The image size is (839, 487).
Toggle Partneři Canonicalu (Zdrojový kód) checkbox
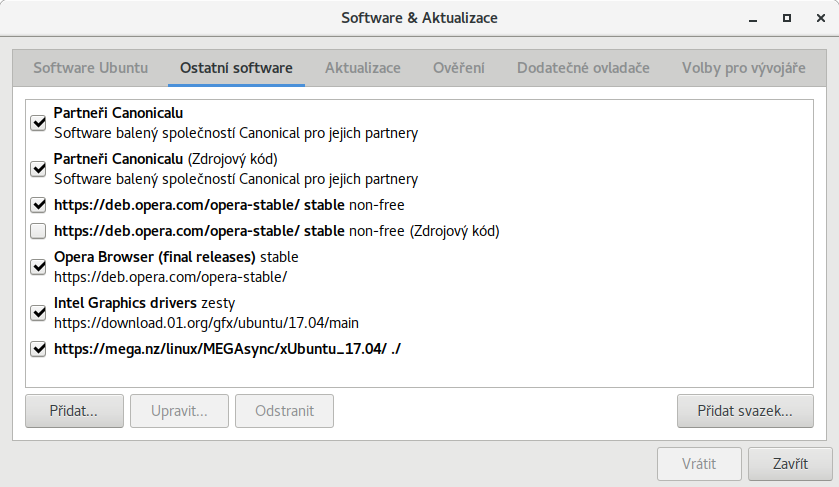coord(39,169)
